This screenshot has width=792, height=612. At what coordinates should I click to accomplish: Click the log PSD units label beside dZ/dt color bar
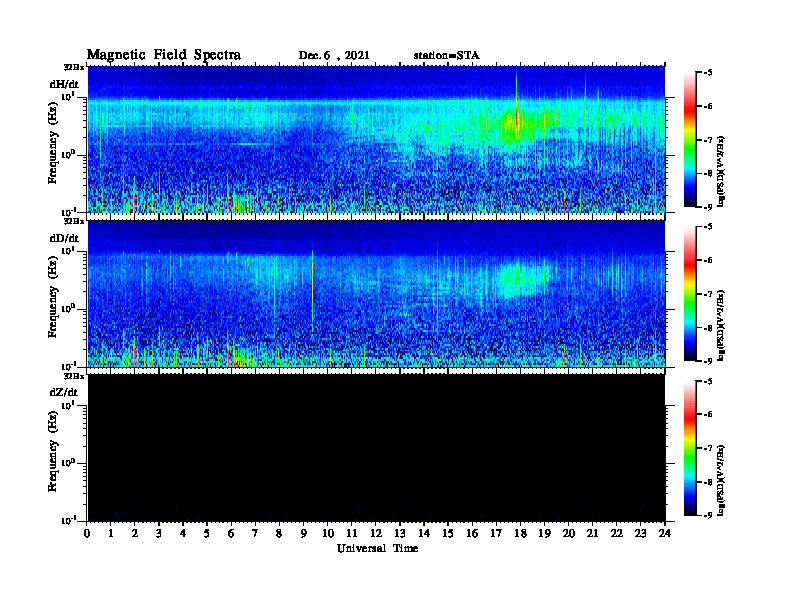point(721,479)
